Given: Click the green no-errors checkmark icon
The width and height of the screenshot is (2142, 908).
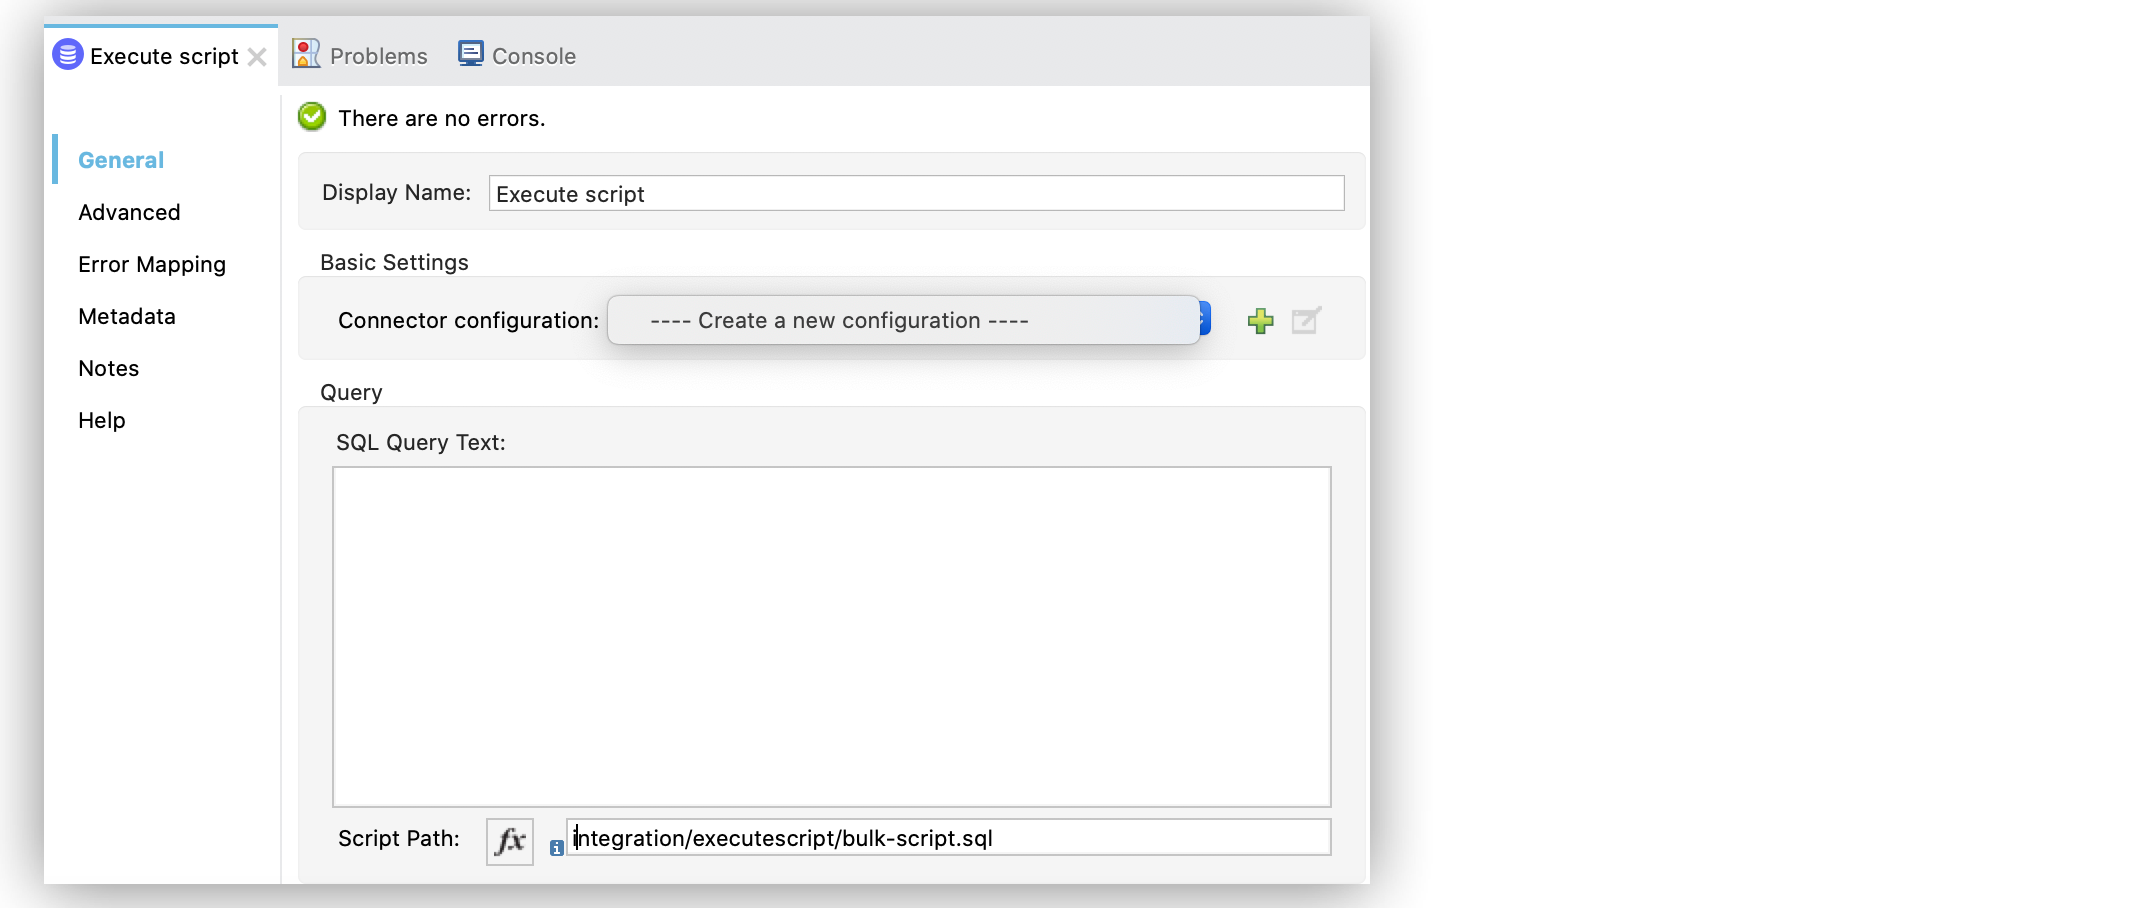Looking at the screenshot, I should [311, 117].
